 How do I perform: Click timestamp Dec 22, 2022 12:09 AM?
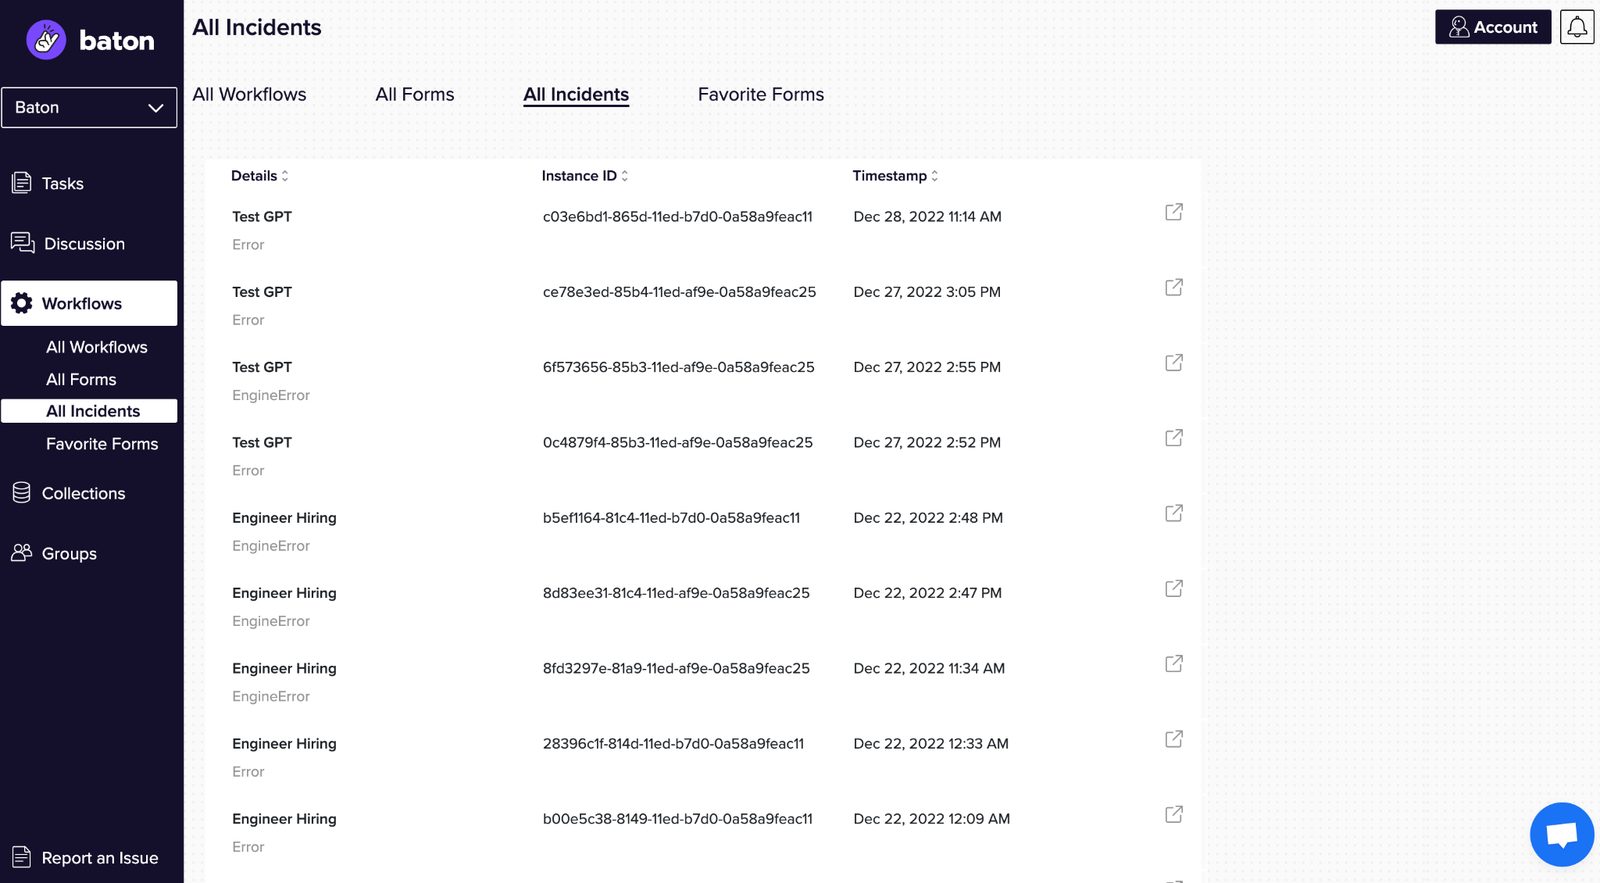click(931, 819)
